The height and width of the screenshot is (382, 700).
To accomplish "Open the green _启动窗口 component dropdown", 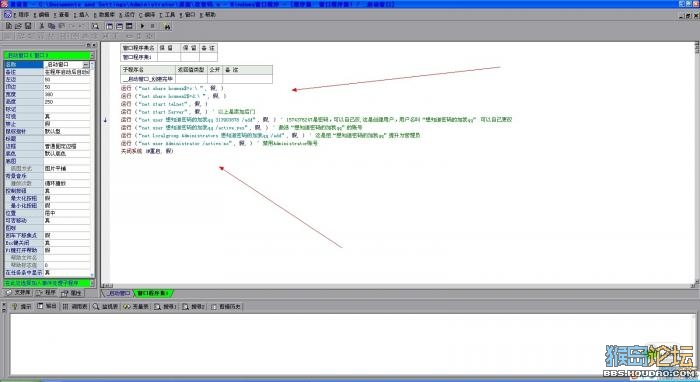I will (49, 55).
